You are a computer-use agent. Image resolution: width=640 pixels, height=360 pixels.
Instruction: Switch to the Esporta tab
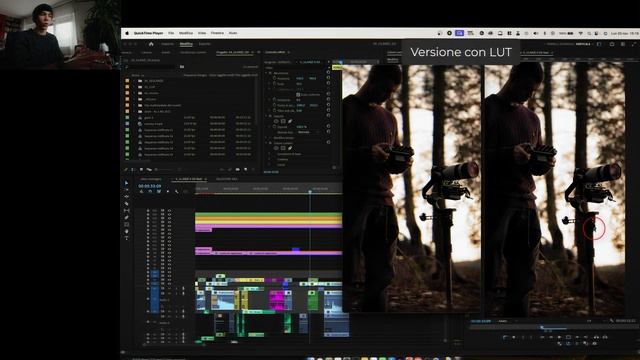pyautogui.click(x=204, y=44)
